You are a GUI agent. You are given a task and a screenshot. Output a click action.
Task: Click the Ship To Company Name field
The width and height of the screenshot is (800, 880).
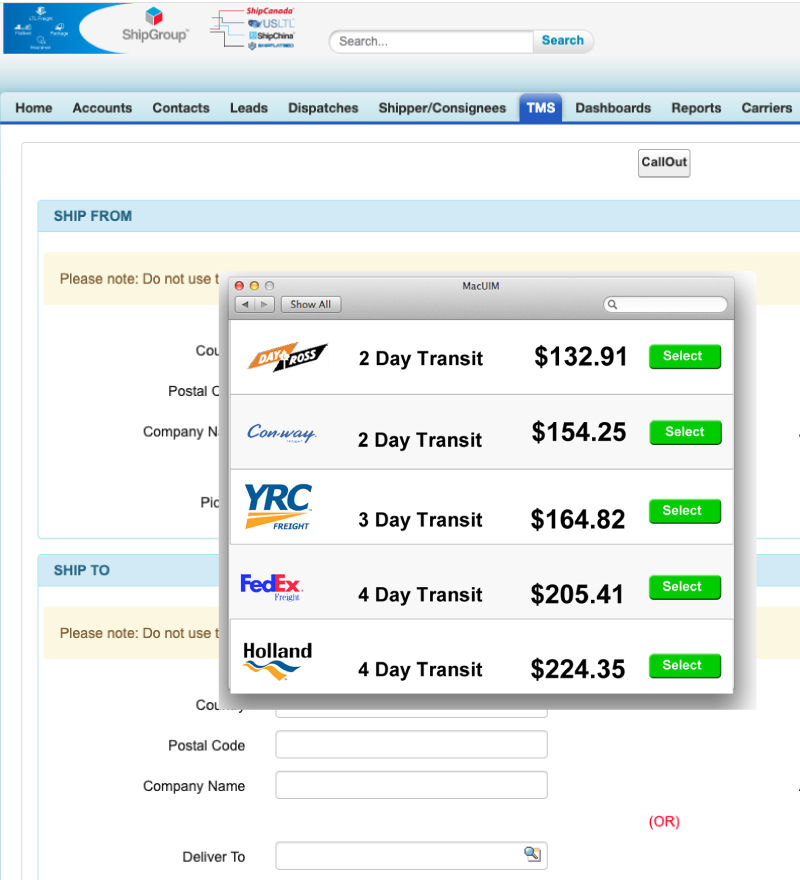tap(411, 785)
